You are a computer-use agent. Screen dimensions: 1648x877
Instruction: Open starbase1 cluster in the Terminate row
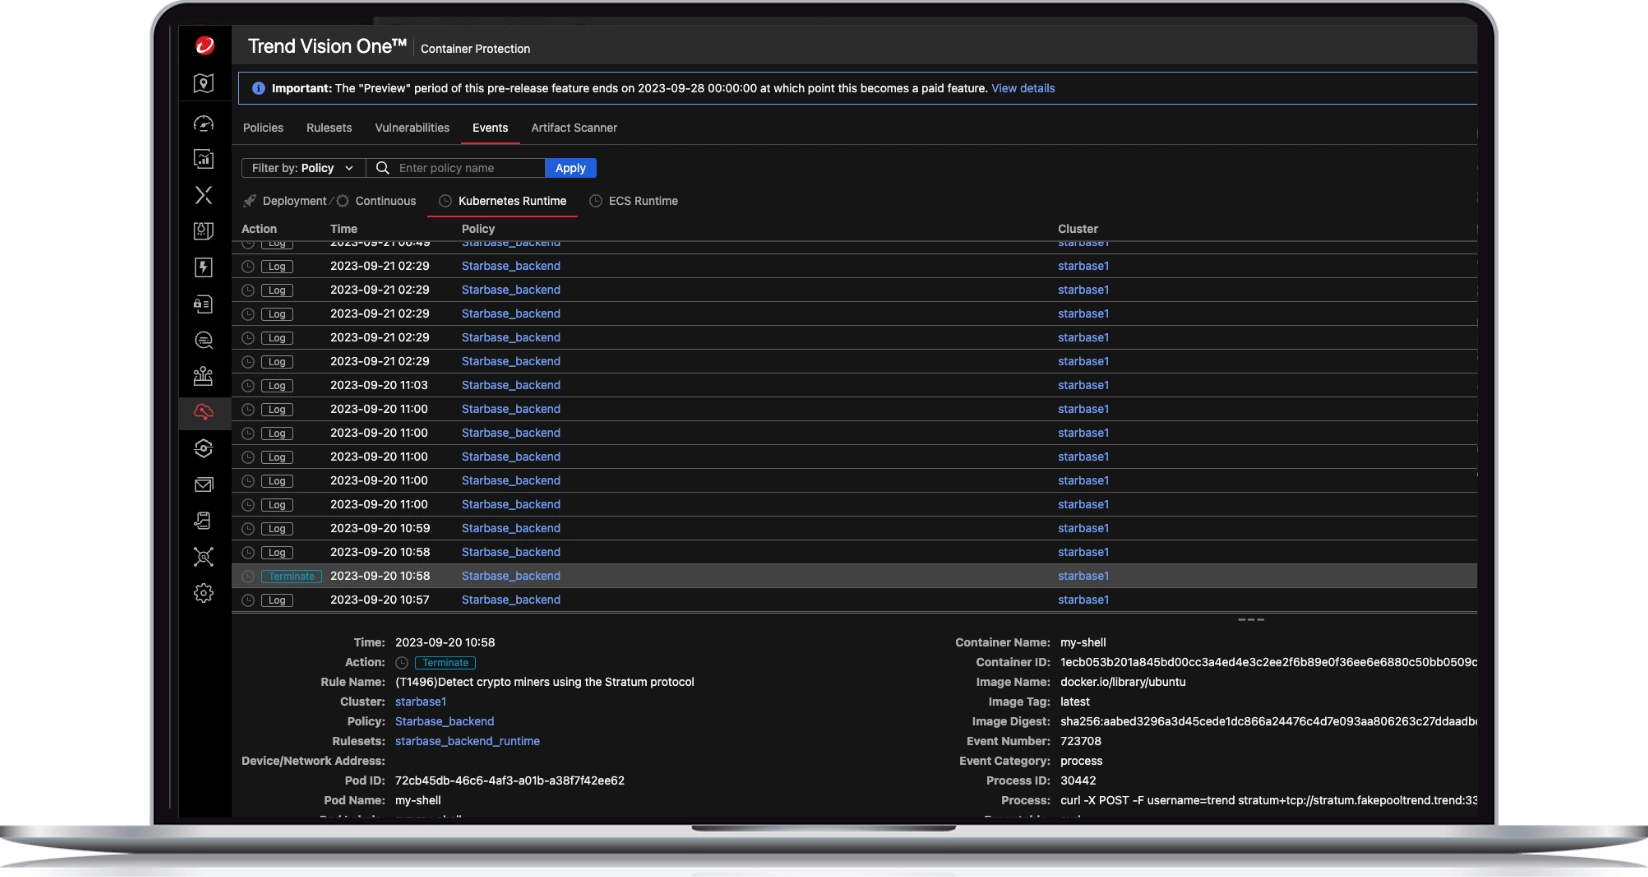point(1083,576)
